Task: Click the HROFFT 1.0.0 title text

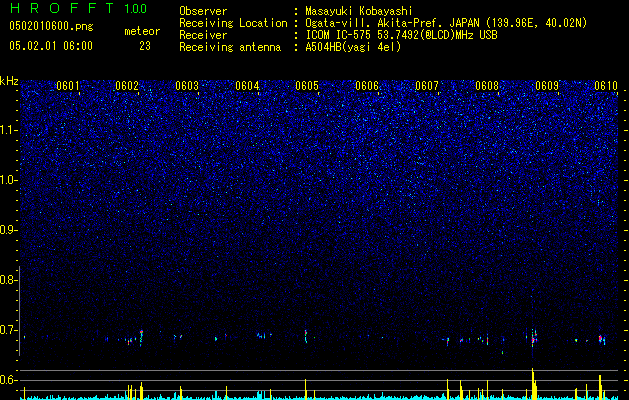Action: 78,8
